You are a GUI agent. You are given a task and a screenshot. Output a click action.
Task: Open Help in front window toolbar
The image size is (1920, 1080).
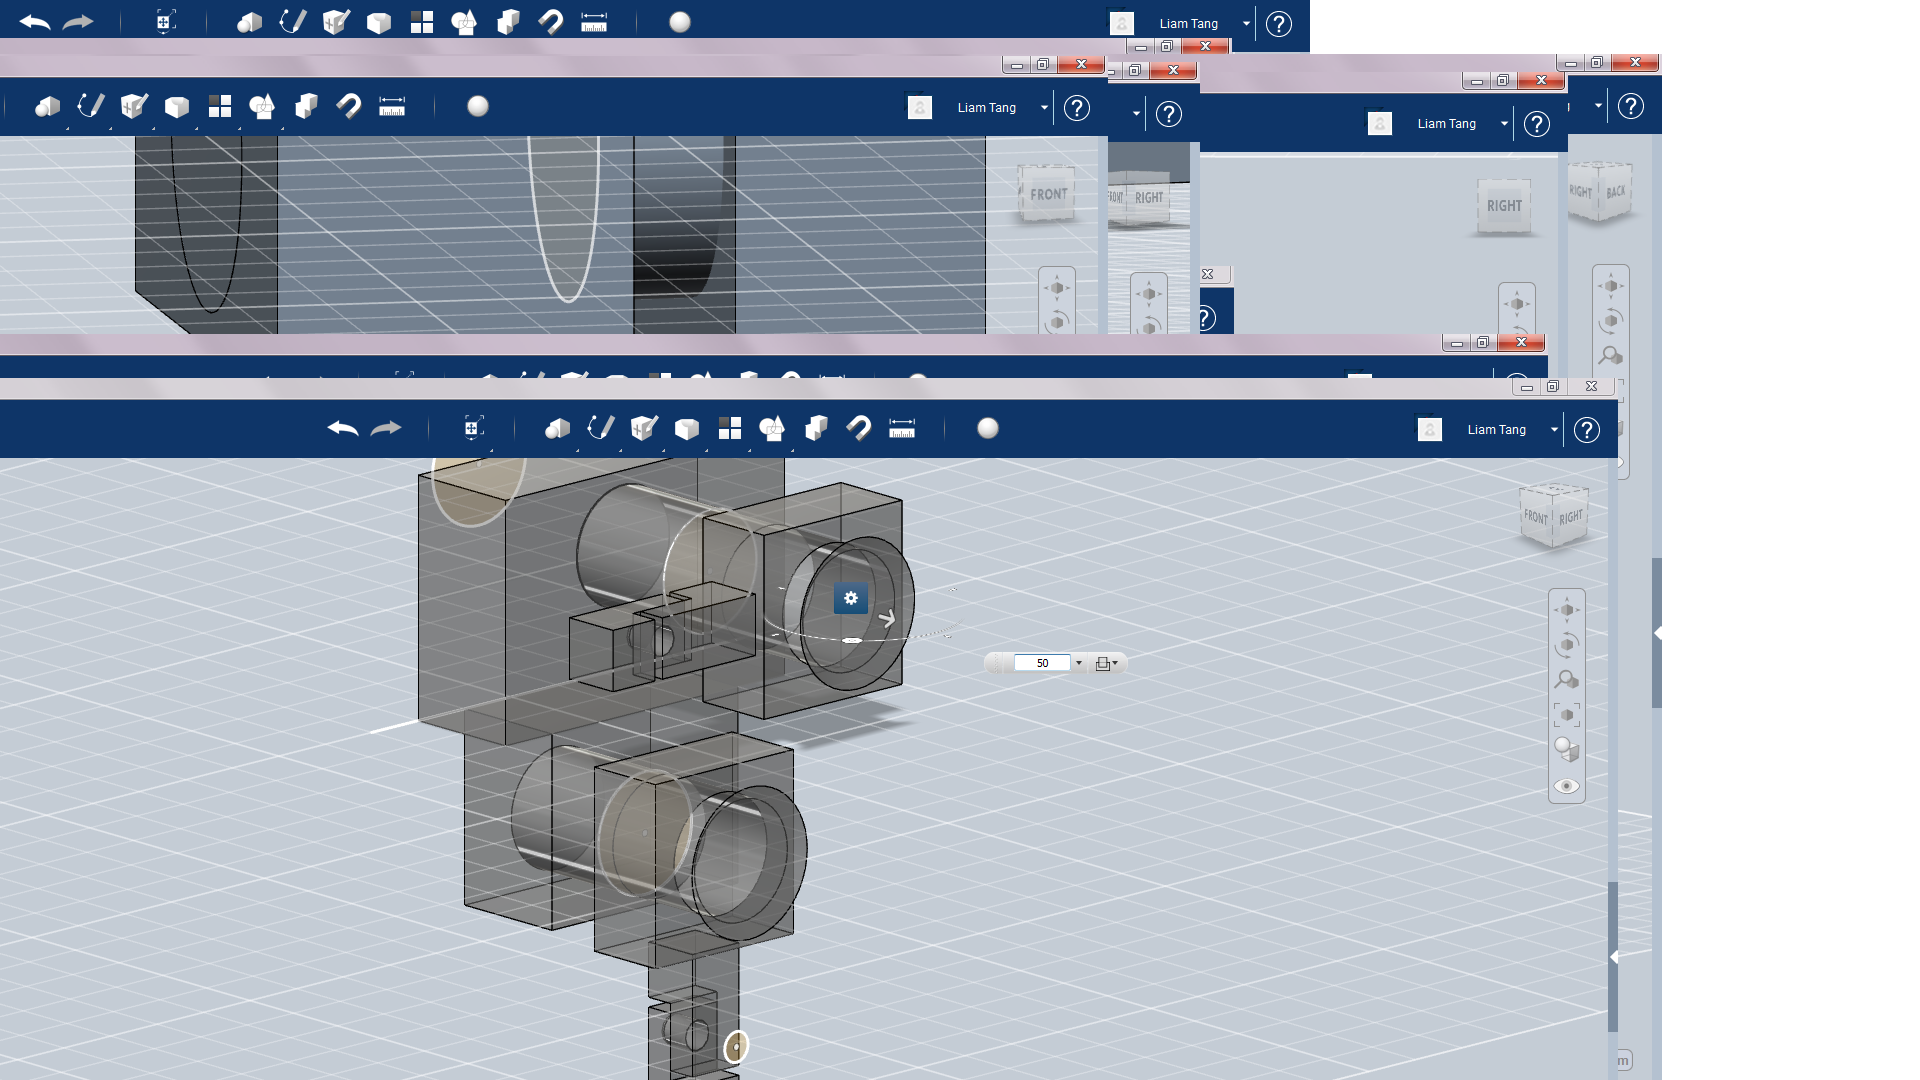(x=1587, y=430)
